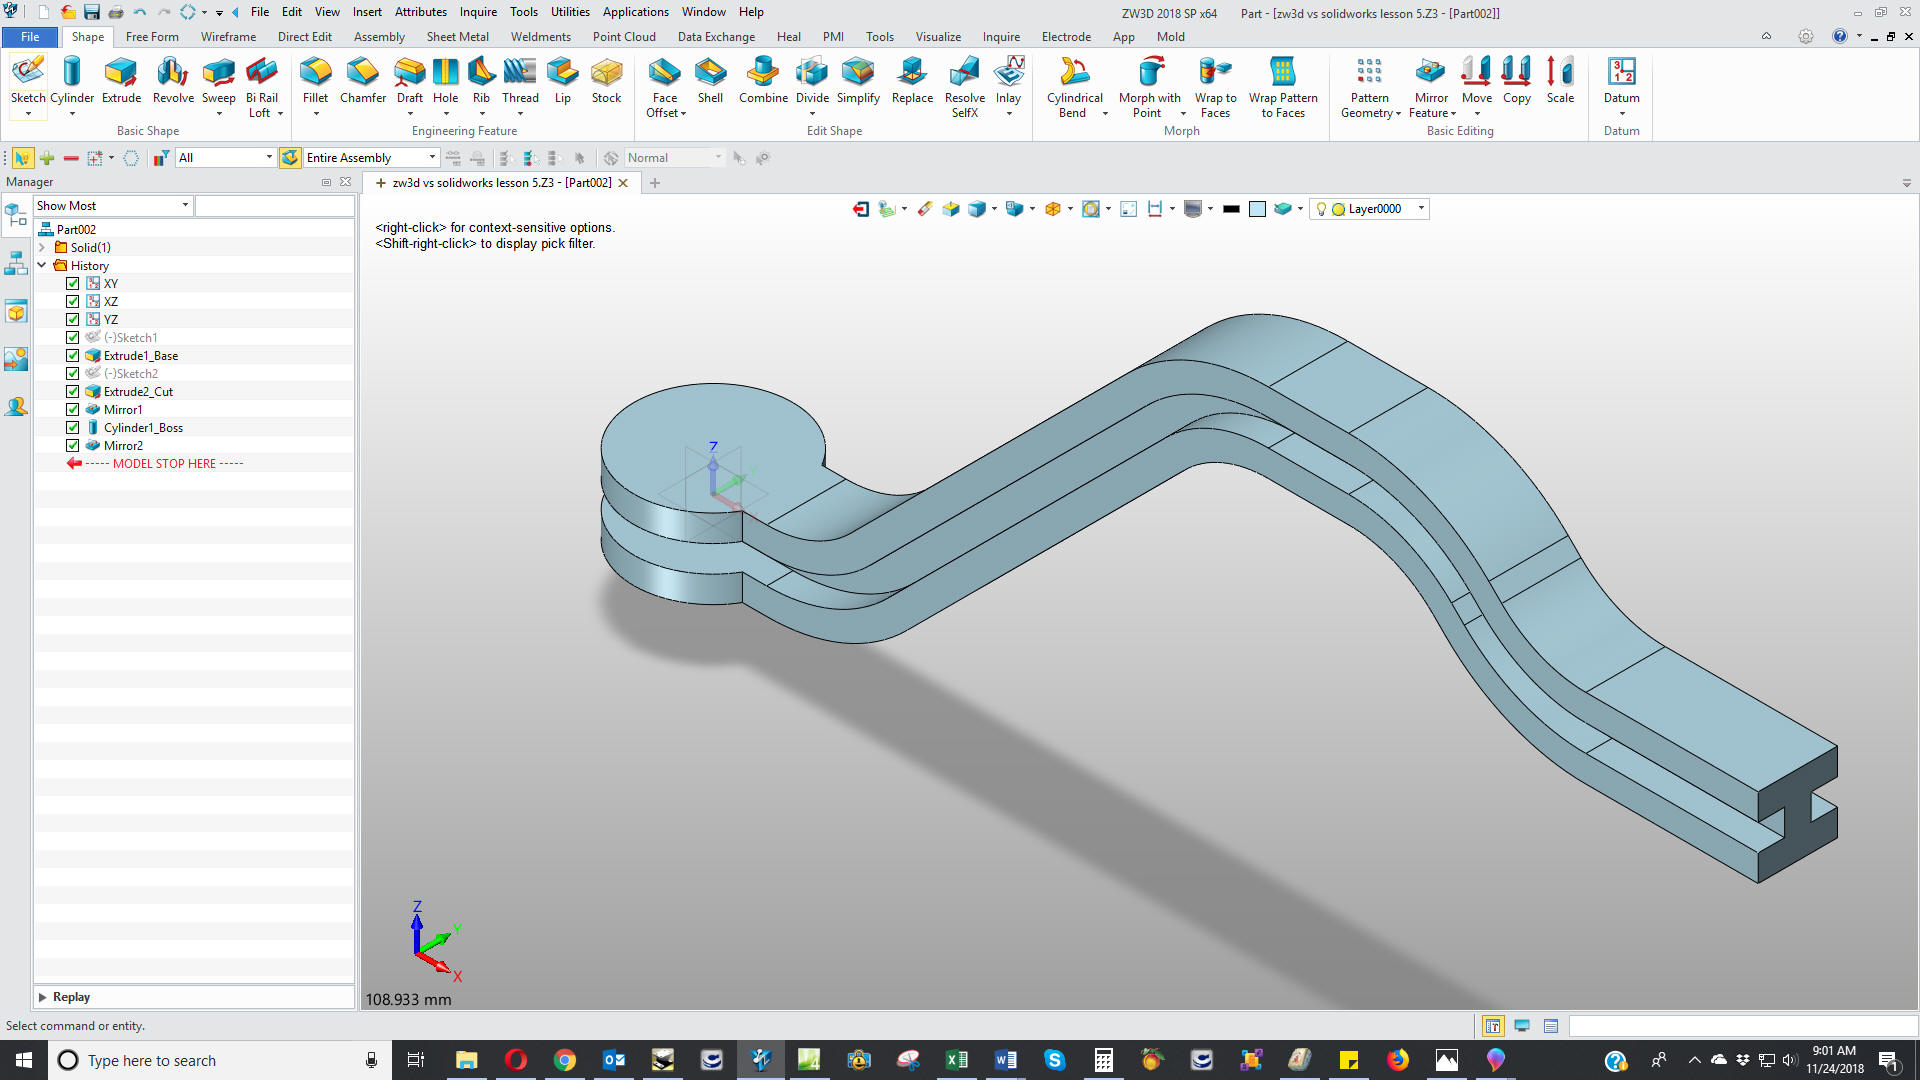Activate Wrap Pattern to Faces
This screenshot has width=1920, height=1080.
1283,87
